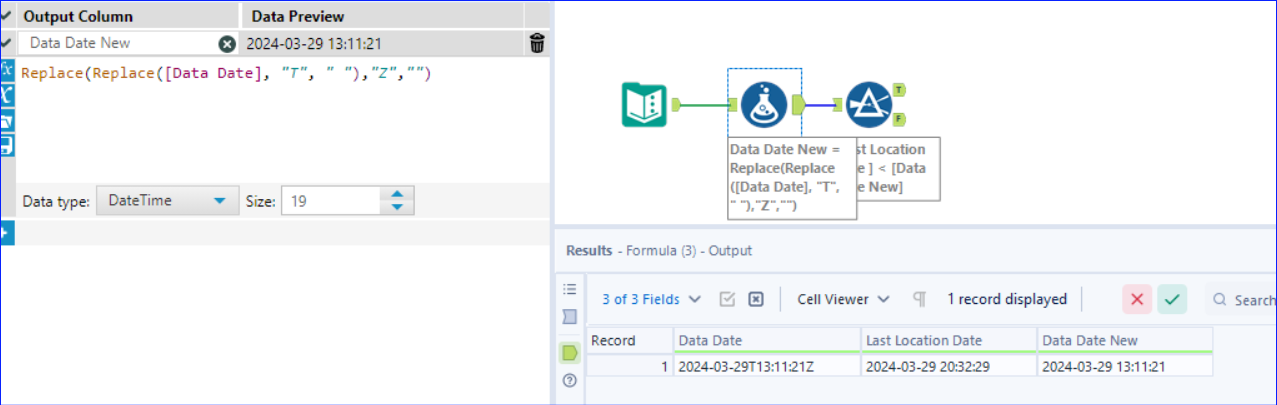This screenshot has height=405, width=1277.
Task: Click the Data Date column header
Action: pyautogui.click(x=765, y=340)
